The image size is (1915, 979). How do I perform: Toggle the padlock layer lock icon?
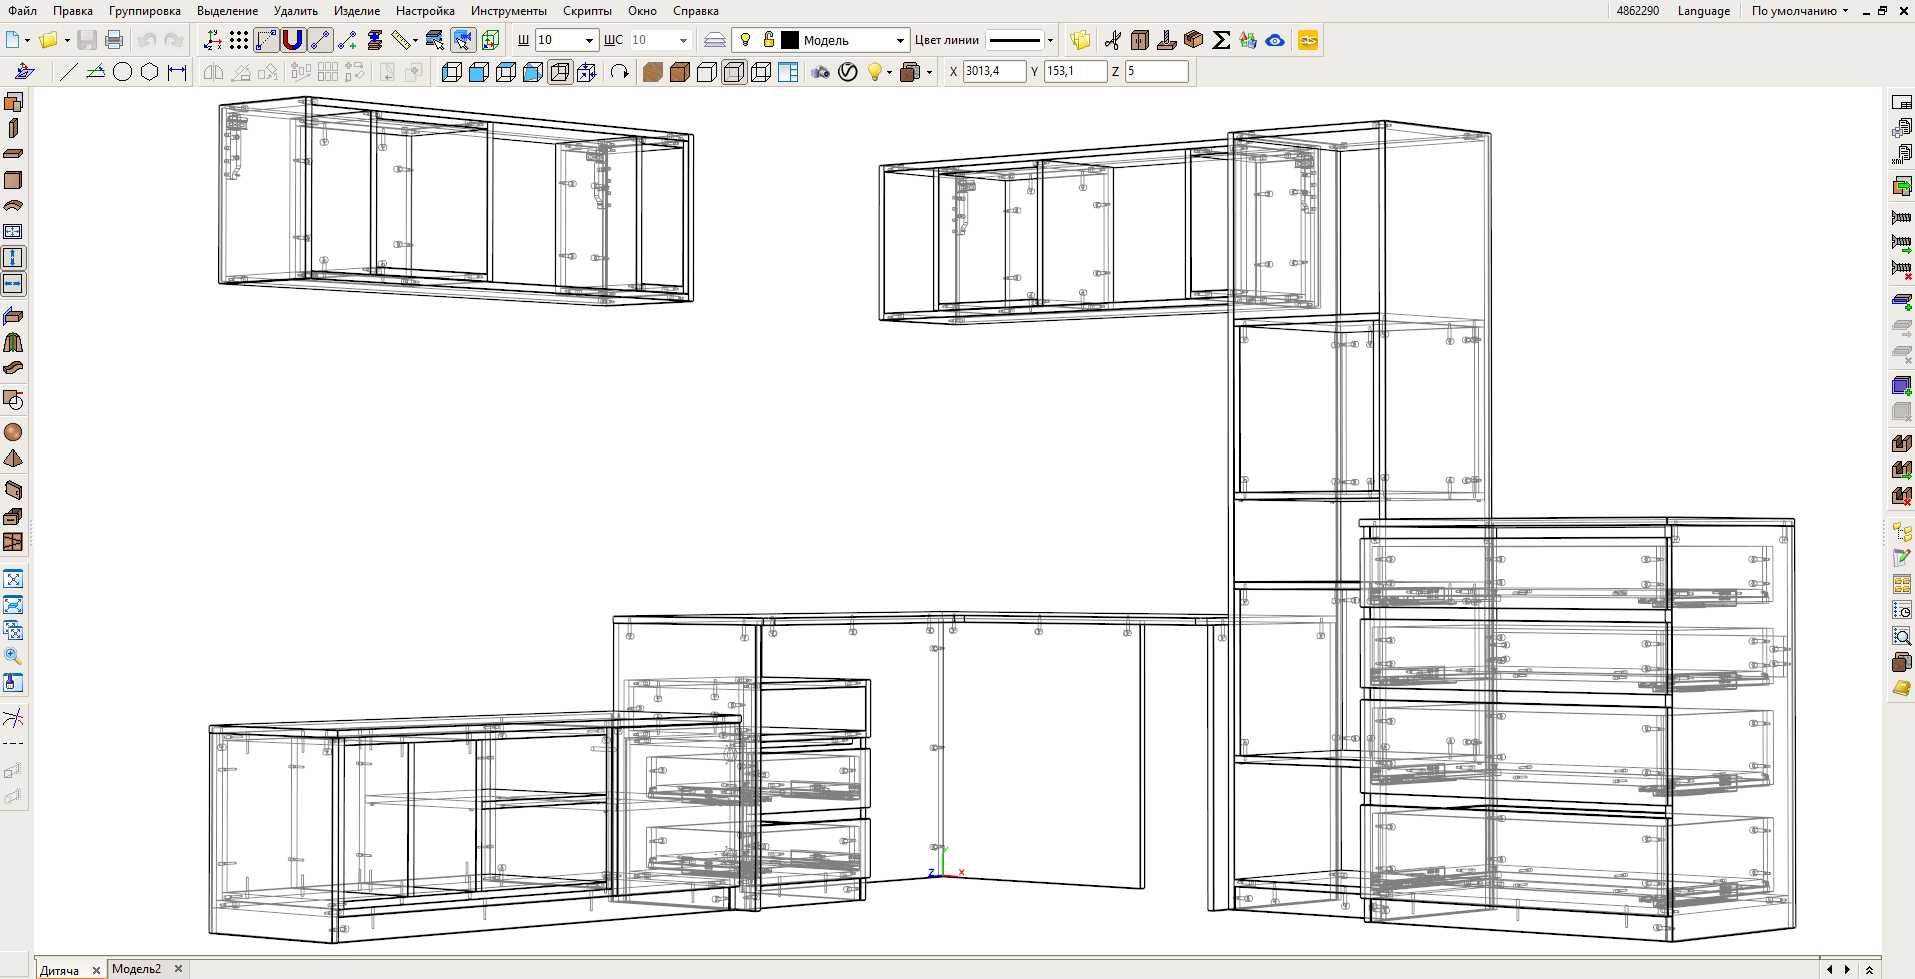tap(768, 40)
